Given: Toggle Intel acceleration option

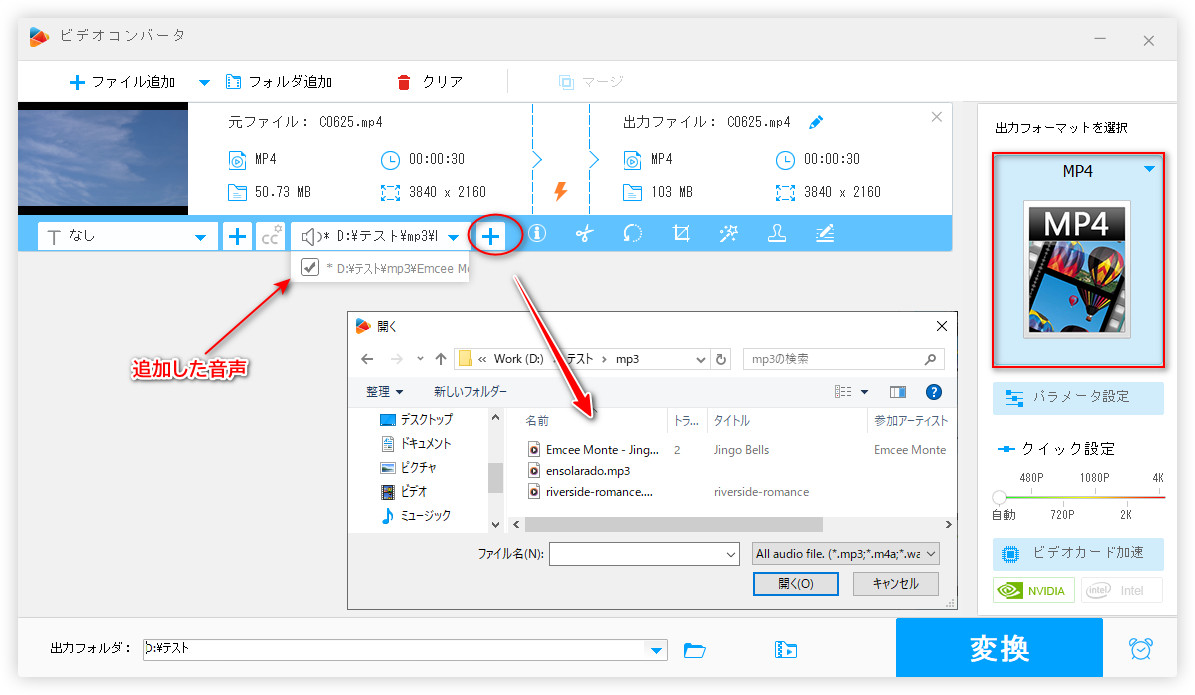Looking at the screenshot, I should click(x=1121, y=590).
